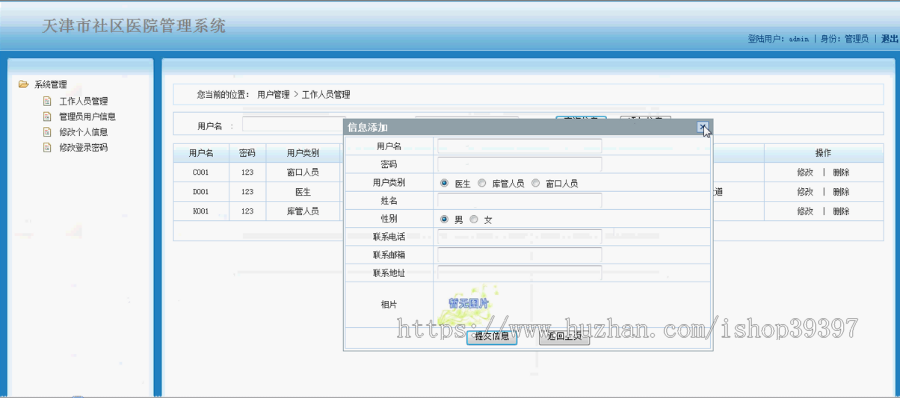This screenshot has width=900, height=398.
Task: Click the 操作 column header
Action: [824, 153]
